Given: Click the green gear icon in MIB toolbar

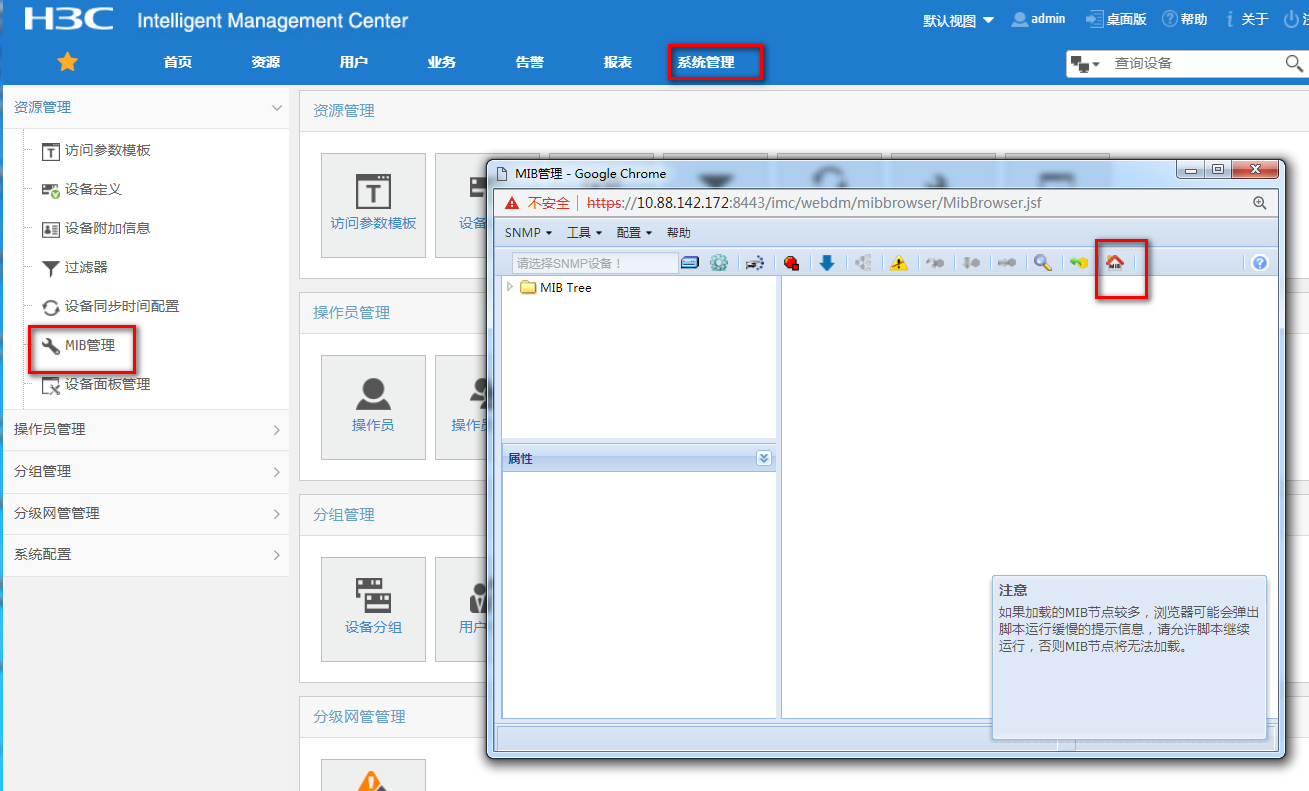Looking at the screenshot, I should pos(719,263).
